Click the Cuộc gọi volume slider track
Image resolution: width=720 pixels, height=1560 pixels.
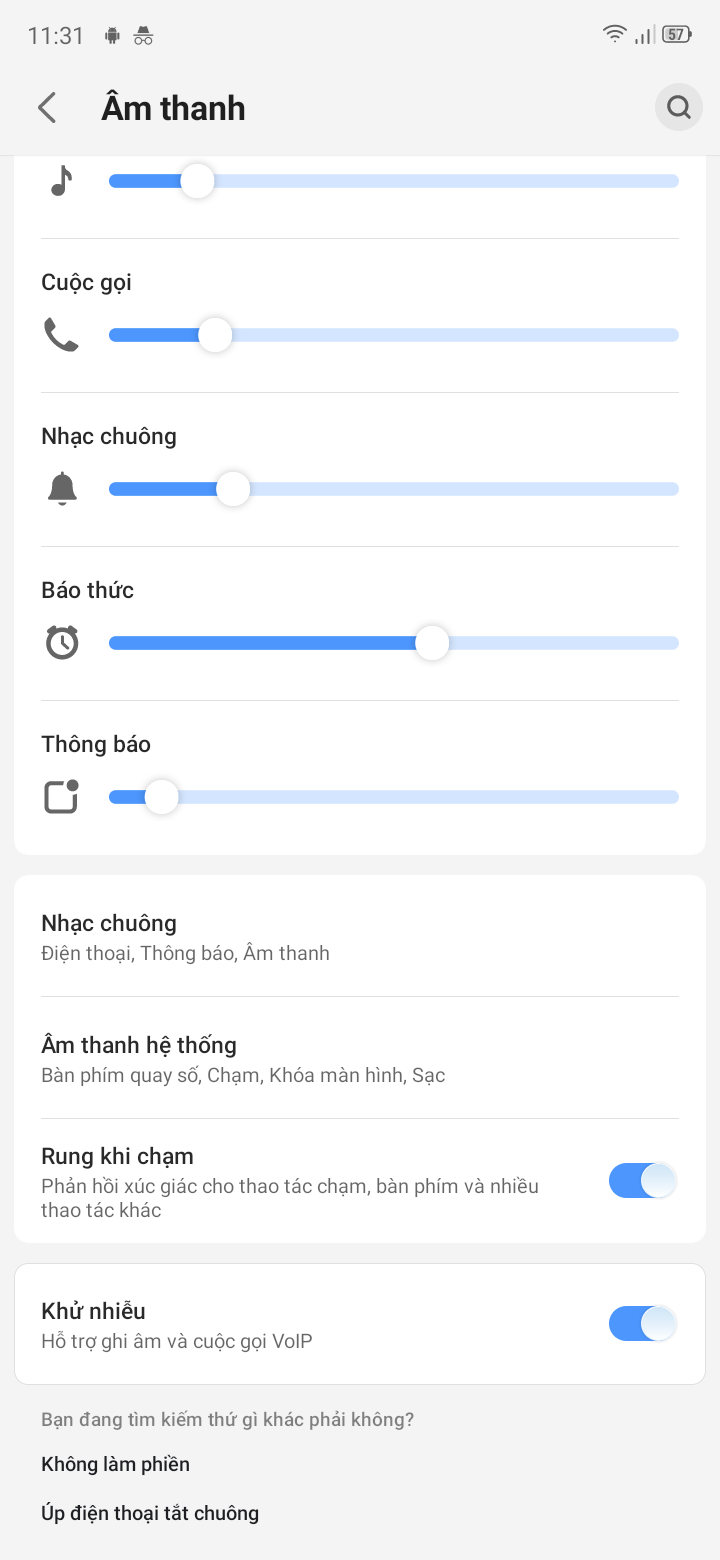tap(450, 335)
